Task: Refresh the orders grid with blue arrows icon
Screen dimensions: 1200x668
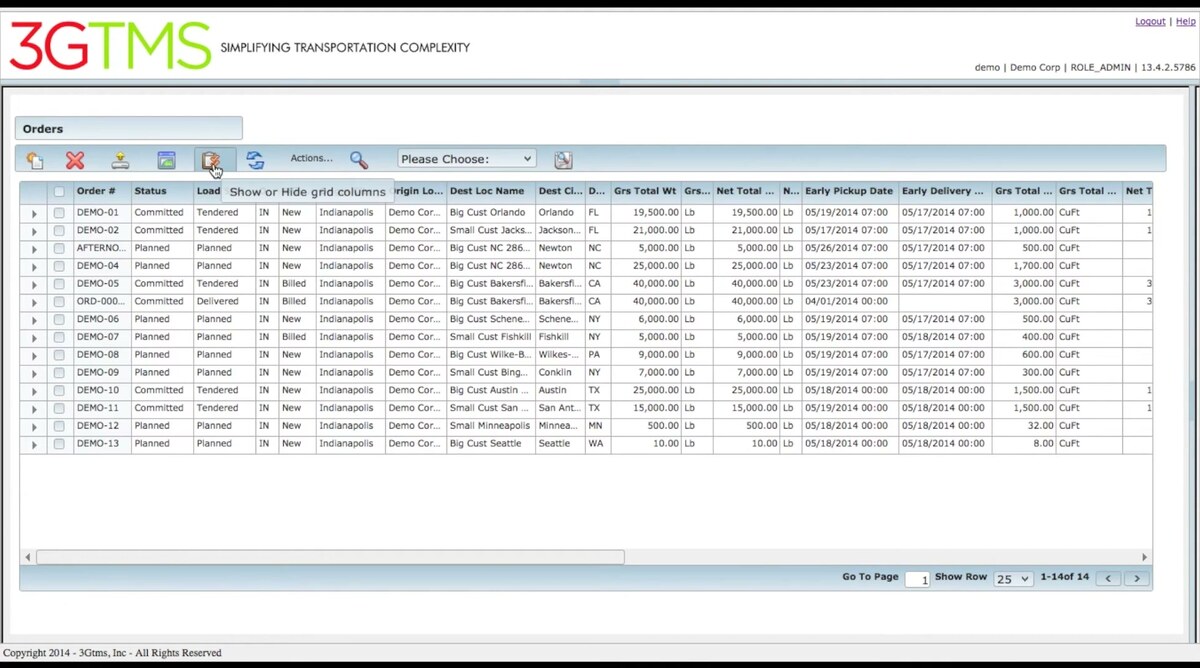Action: point(255,160)
